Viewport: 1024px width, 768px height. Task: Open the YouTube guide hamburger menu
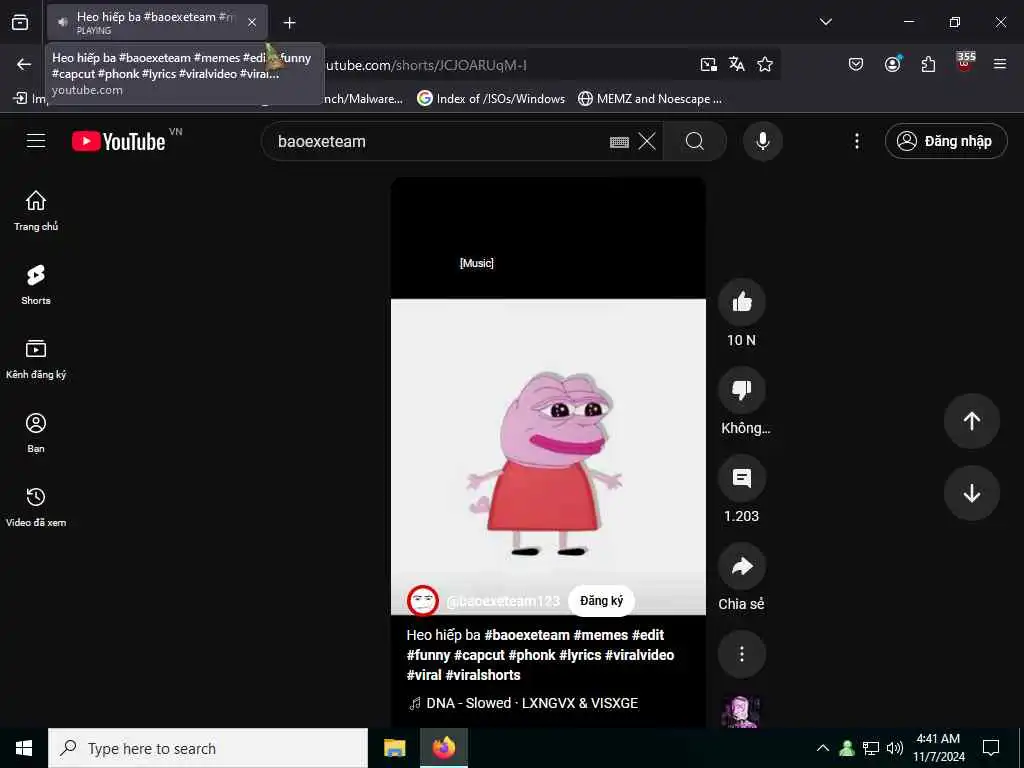tap(36, 141)
